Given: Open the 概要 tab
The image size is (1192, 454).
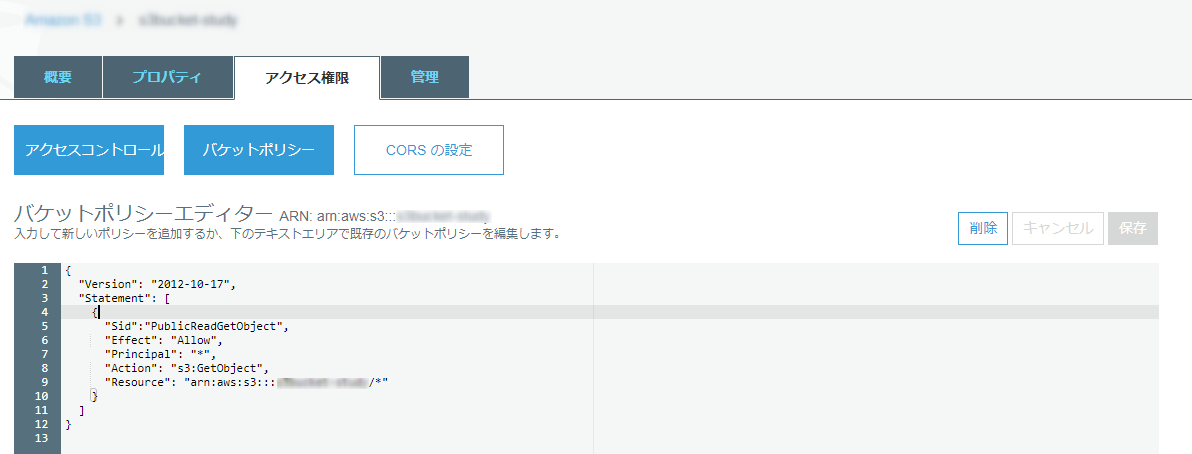Looking at the screenshot, I should [x=58, y=78].
